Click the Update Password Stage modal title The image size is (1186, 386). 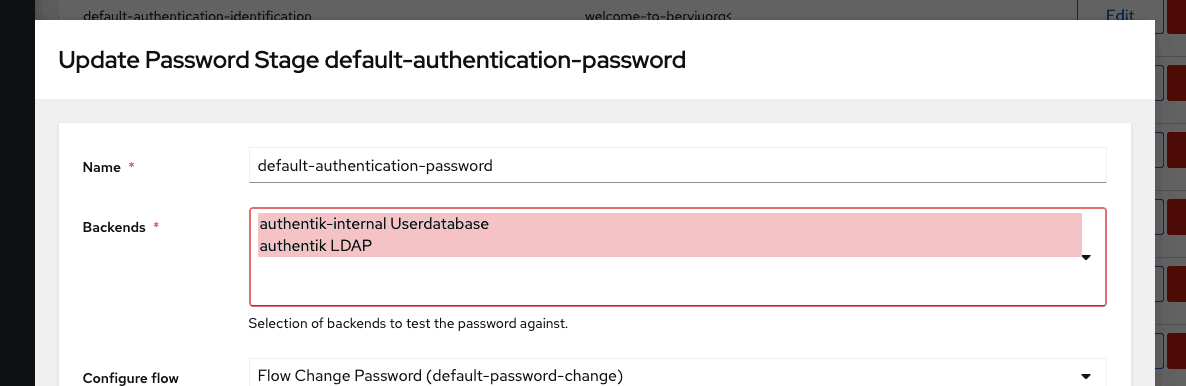click(372, 59)
